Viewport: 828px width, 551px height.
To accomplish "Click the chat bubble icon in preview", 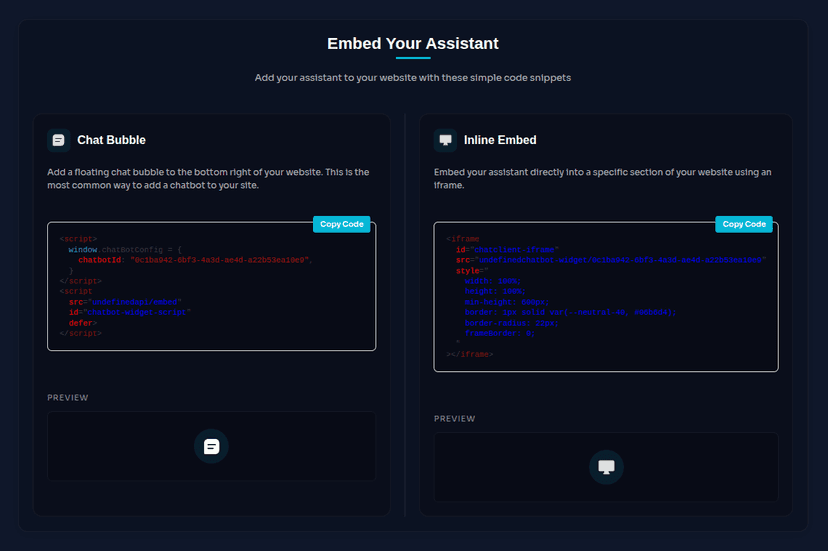I will 211,446.
